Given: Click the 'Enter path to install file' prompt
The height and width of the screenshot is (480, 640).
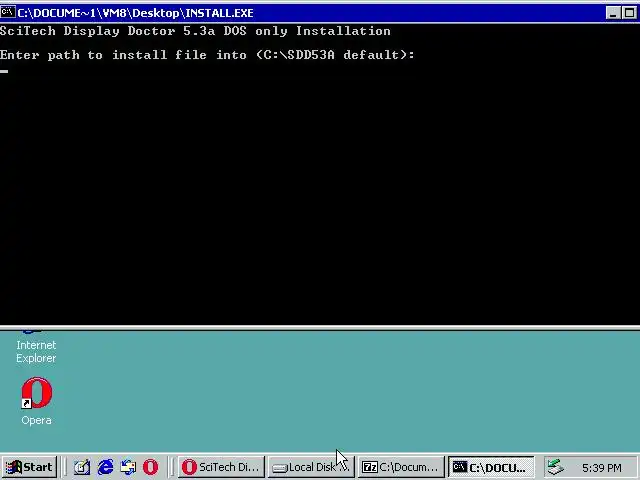Looking at the screenshot, I should point(207,55).
